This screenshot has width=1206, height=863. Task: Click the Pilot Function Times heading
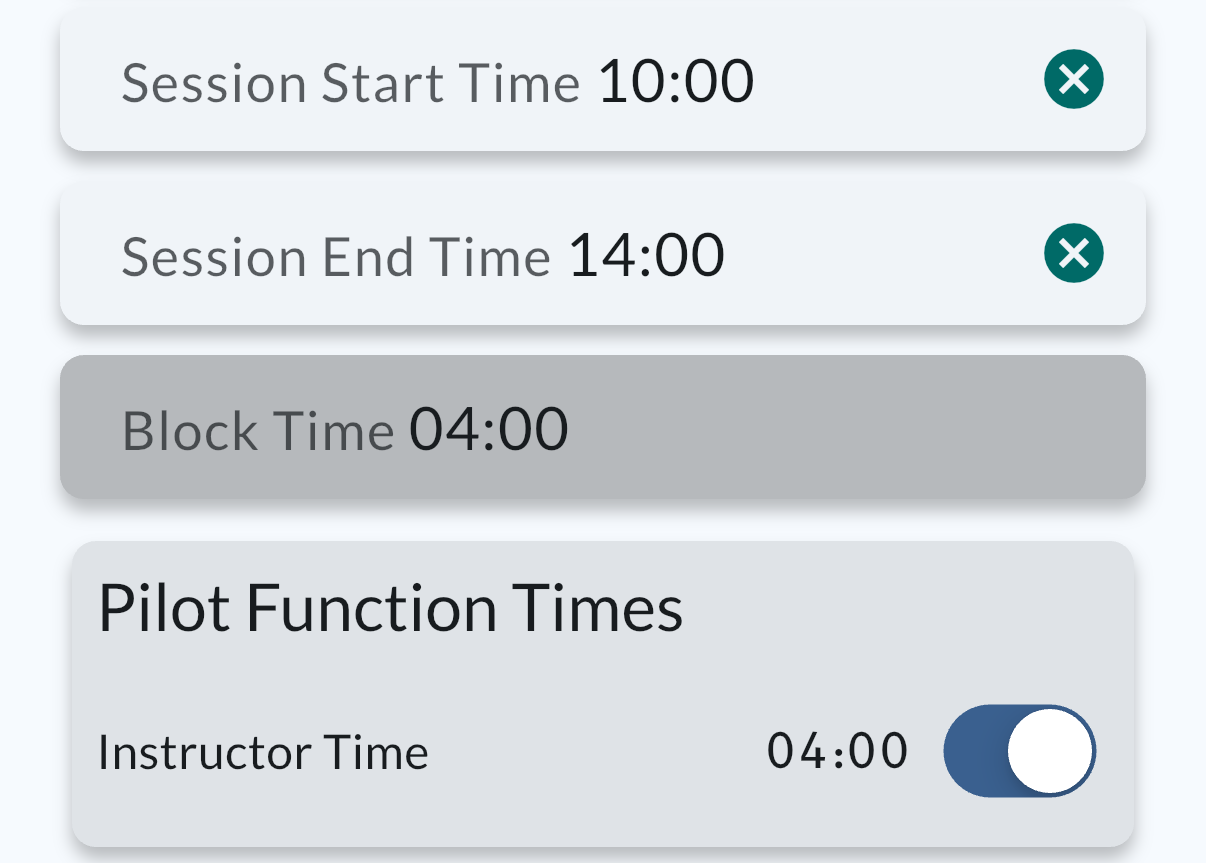click(x=390, y=608)
